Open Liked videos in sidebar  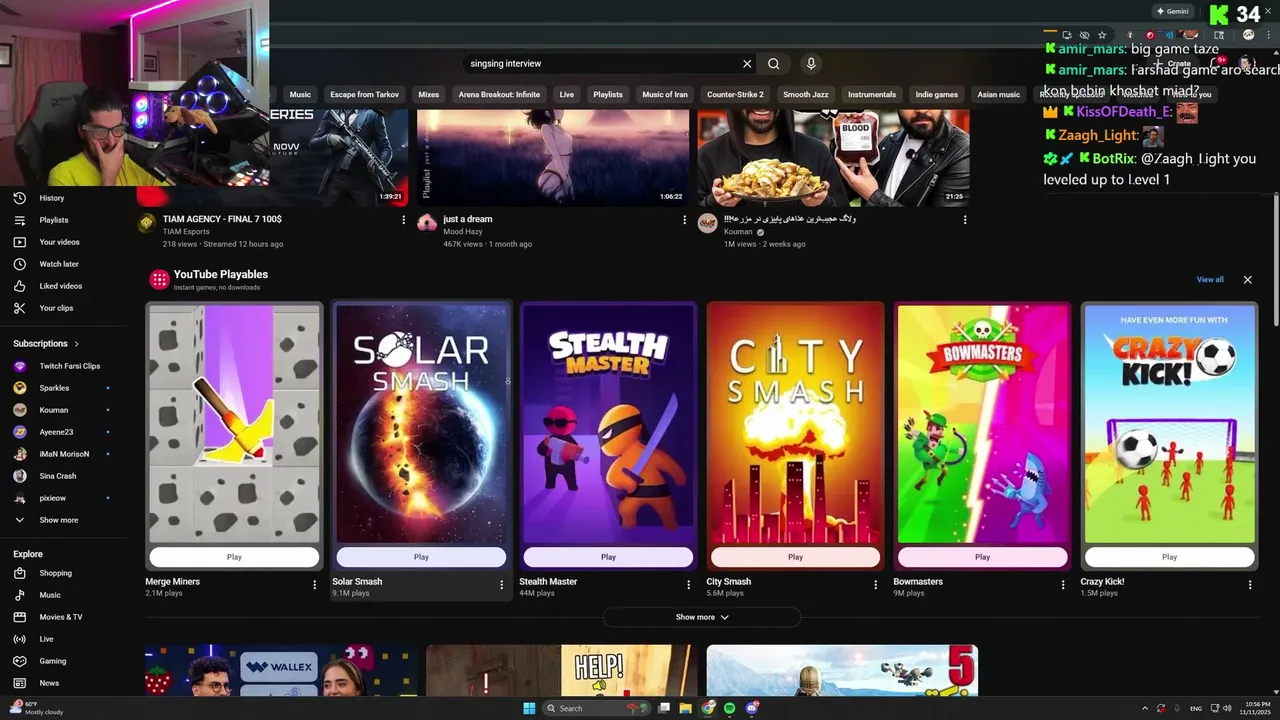[61, 286]
